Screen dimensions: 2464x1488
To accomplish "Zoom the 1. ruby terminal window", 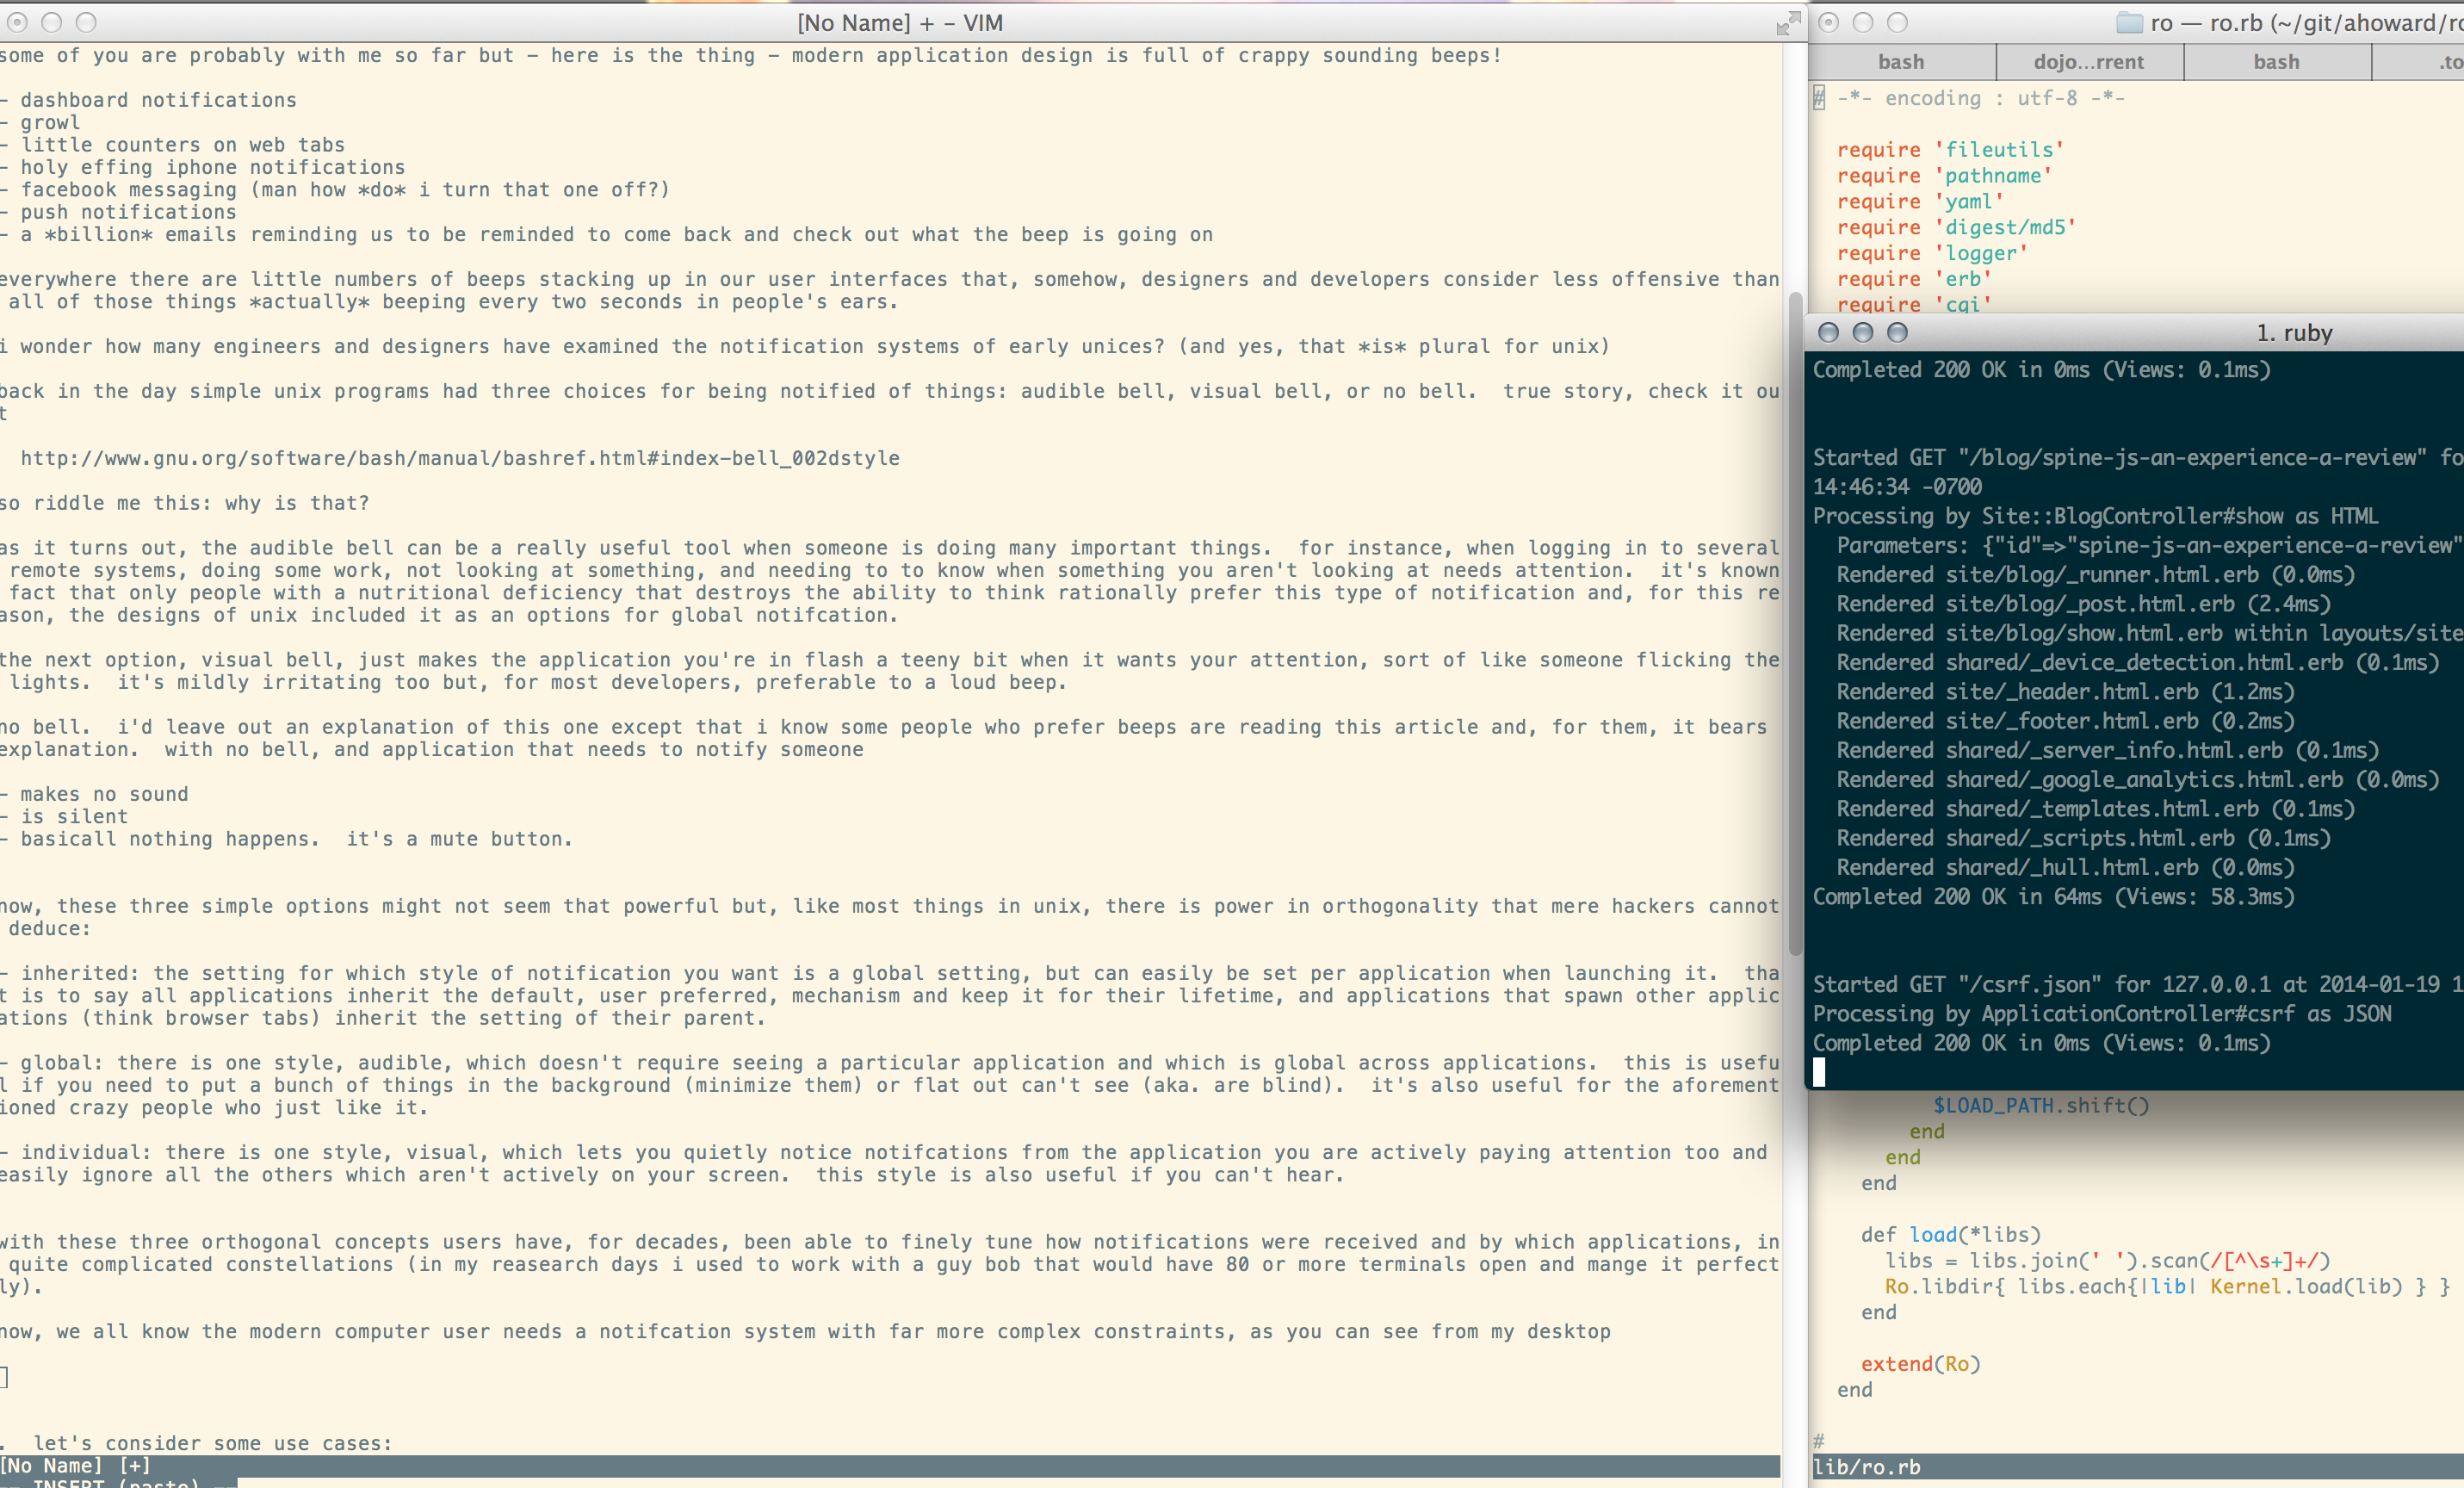I will coord(1897,332).
